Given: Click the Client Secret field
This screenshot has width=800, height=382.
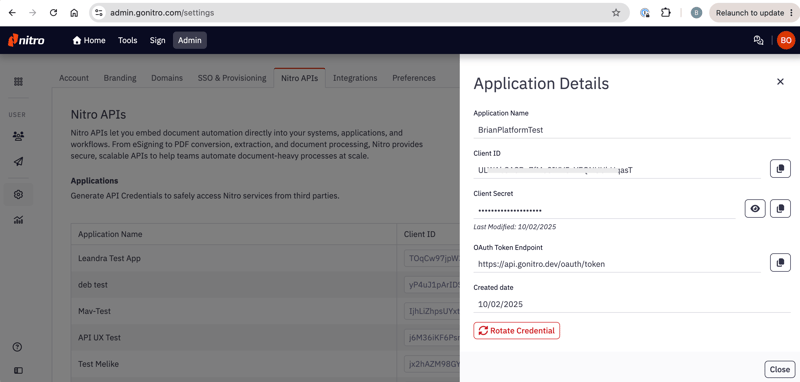Looking at the screenshot, I should point(605,210).
